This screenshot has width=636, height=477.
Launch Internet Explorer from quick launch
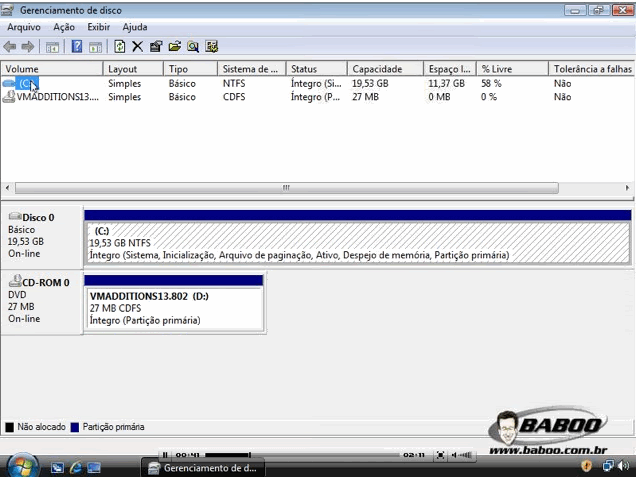click(75, 468)
